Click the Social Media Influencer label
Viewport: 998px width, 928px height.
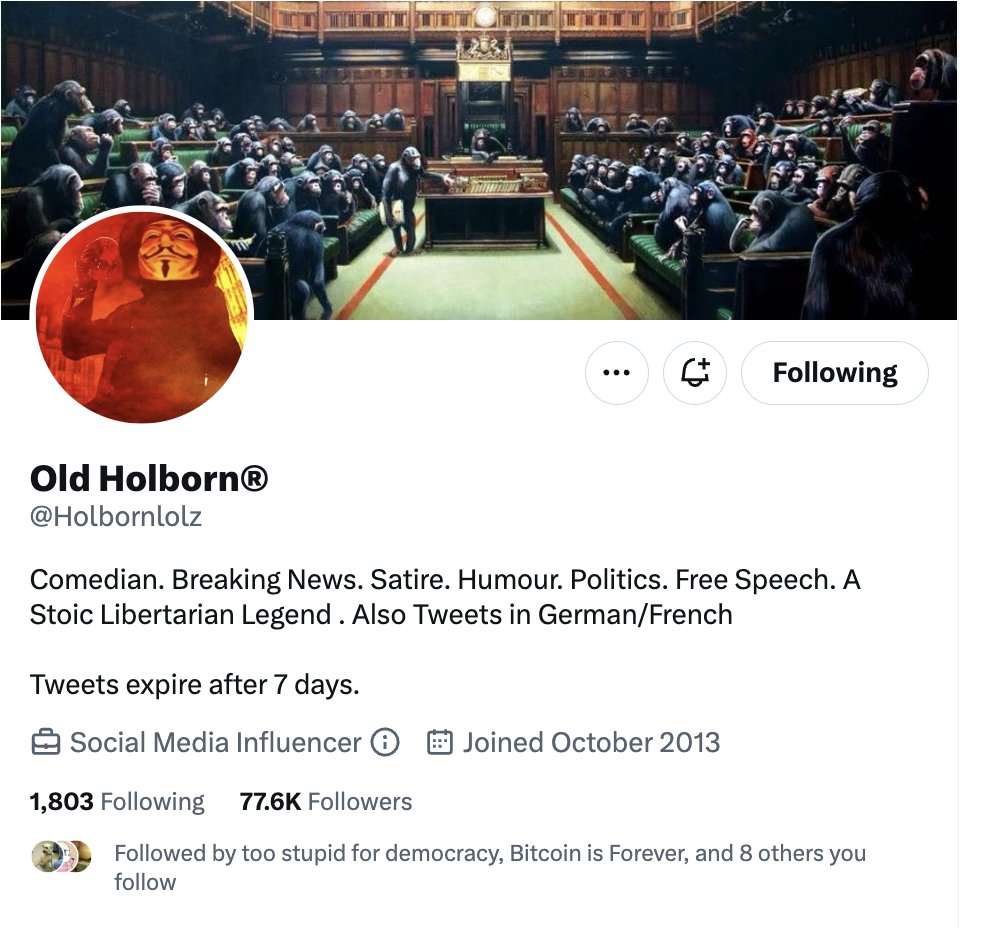pyautogui.click(x=215, y=743)
